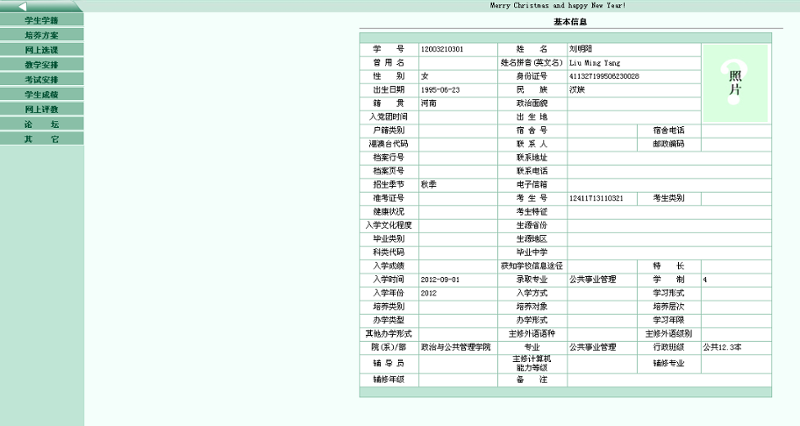
Task: Select the native place value 河南
Action: (429, 104)
